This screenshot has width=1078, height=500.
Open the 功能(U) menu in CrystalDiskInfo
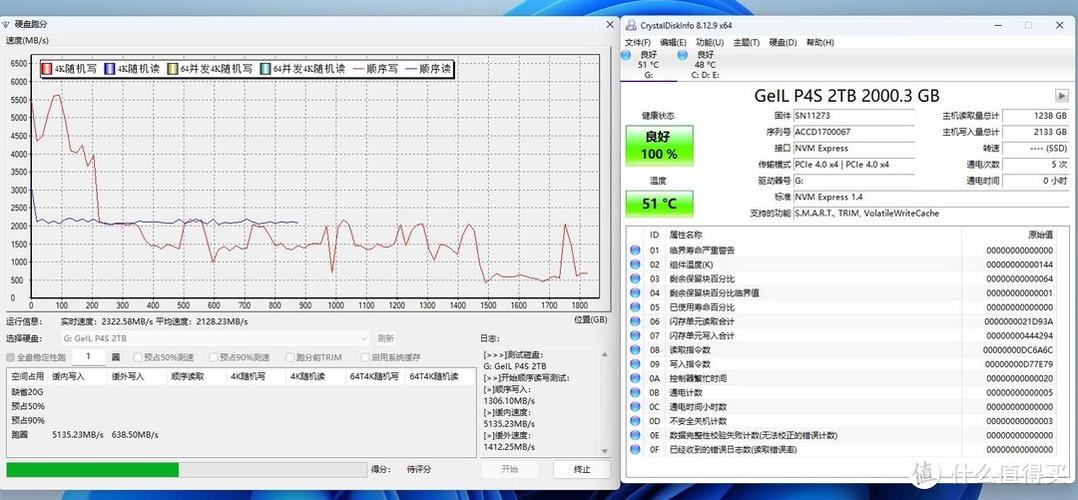(x=710, y=43)
